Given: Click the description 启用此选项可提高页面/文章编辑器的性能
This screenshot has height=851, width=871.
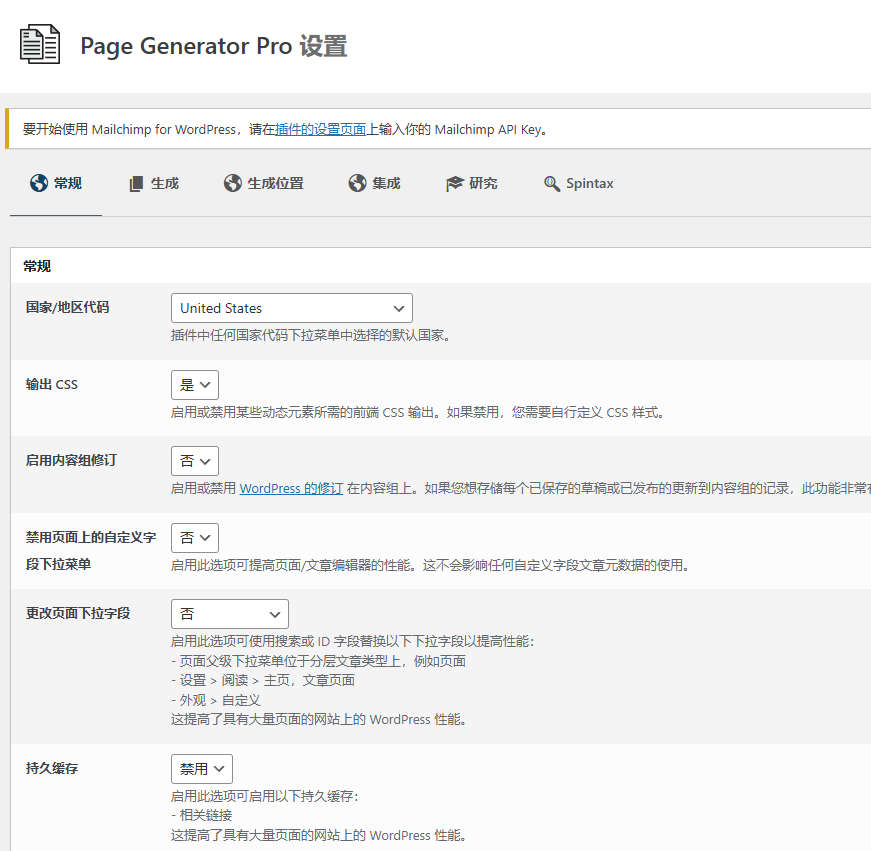Looking at the screenshot, I should pyautogui.click(x=431, y=565).
